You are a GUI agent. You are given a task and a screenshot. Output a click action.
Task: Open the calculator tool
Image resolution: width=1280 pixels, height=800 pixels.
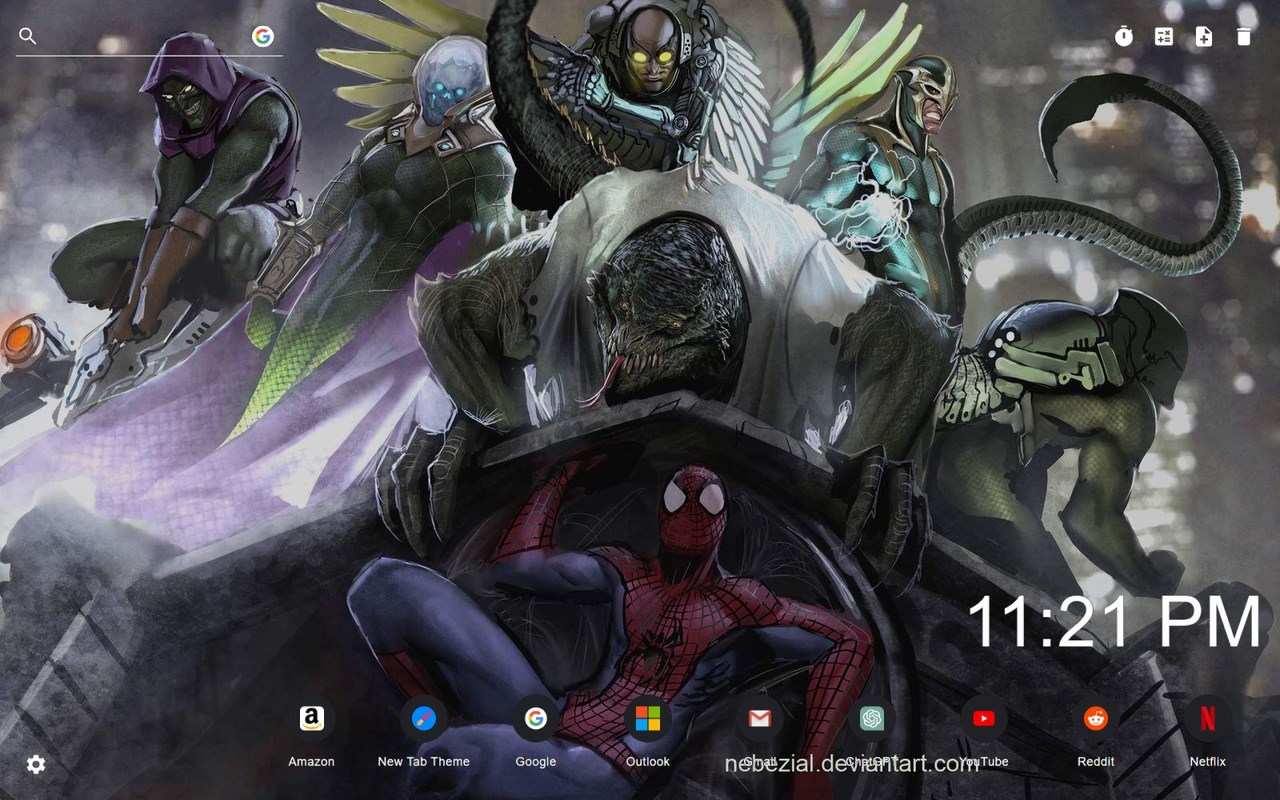click(1164, 37)
